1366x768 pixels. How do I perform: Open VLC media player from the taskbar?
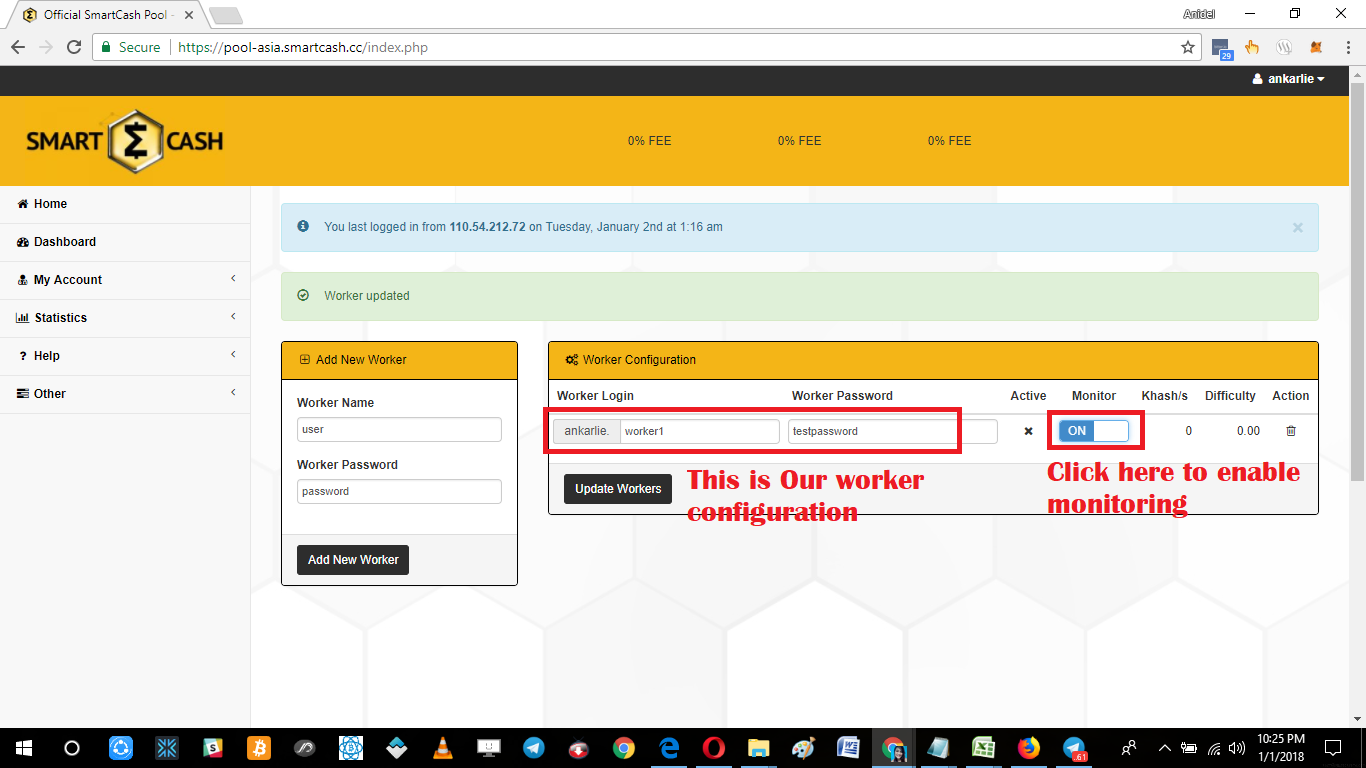(x=442, y=748)
